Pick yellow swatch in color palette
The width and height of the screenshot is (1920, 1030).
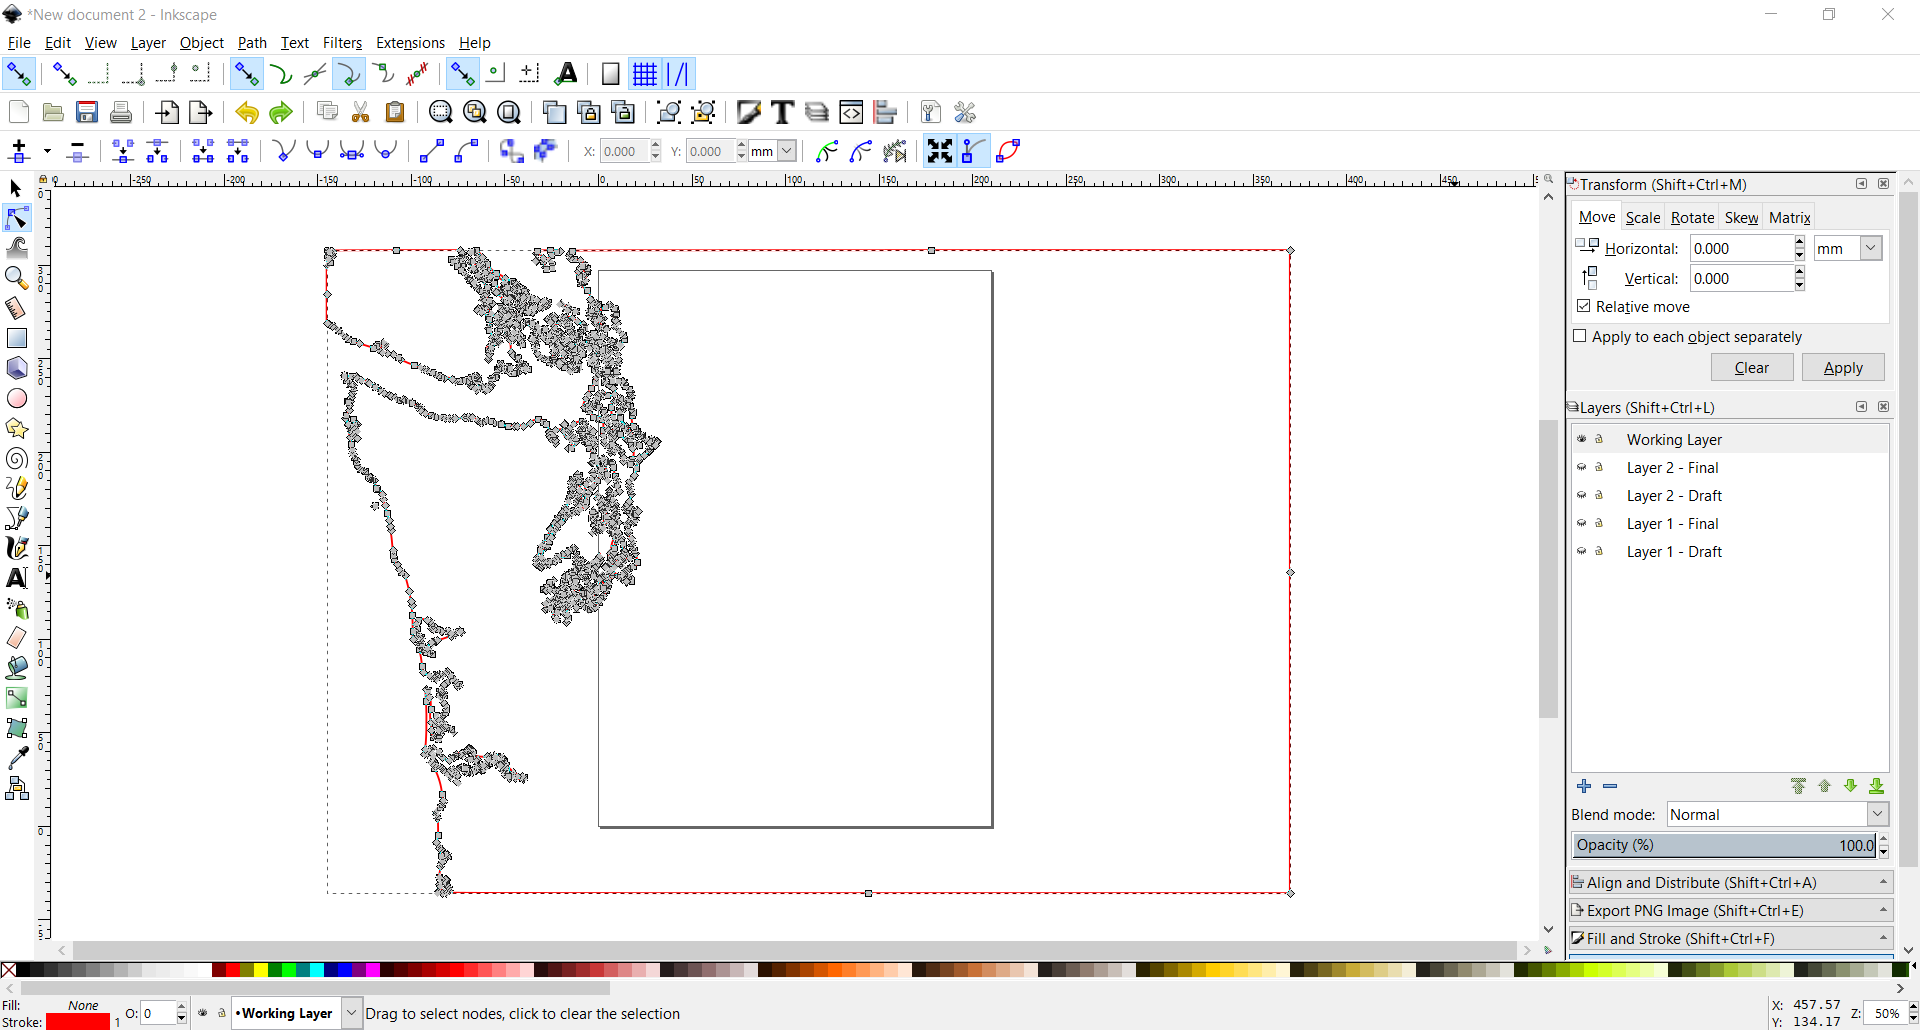pyautogui.click(x=260, y=969)
